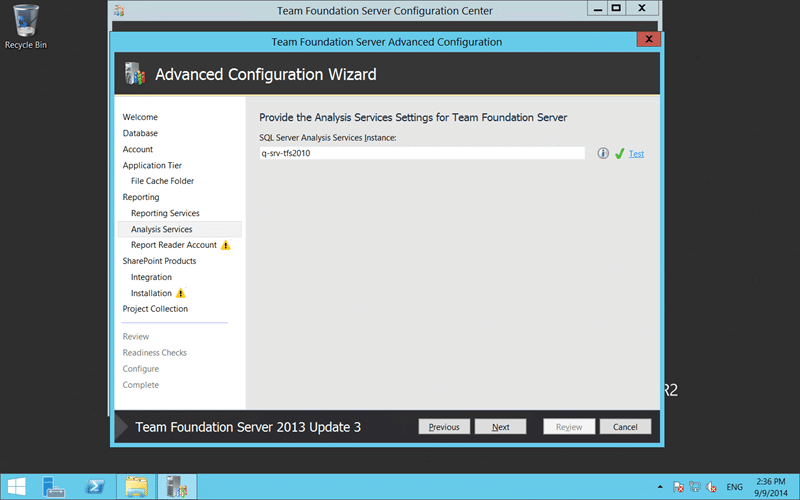Click the warning icon next to Installation
This screenshot has width=800, height=500.
(181, 293)
